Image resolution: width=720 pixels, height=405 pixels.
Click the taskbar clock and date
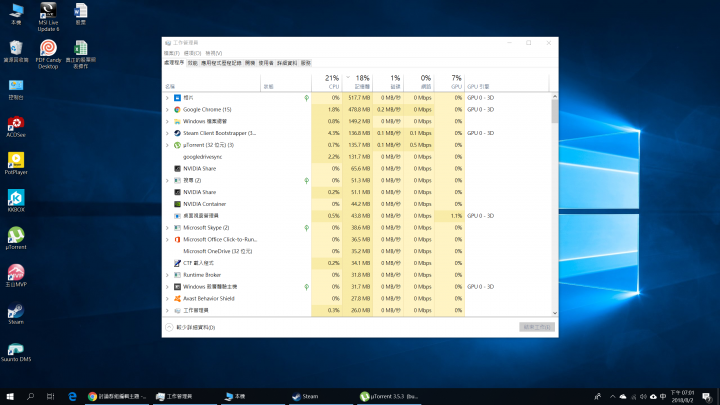point(682,397)
